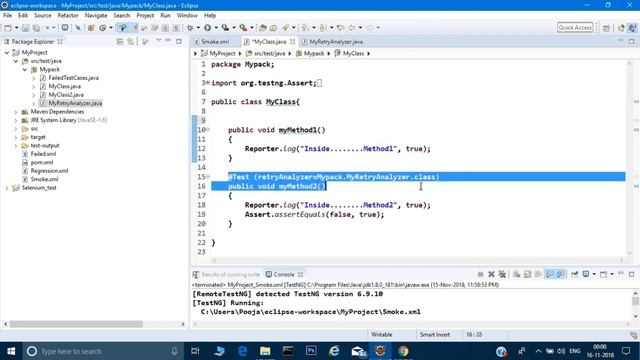Open the Source menu
The height and width of the screenshot is (360, 640).
[42, 16]
